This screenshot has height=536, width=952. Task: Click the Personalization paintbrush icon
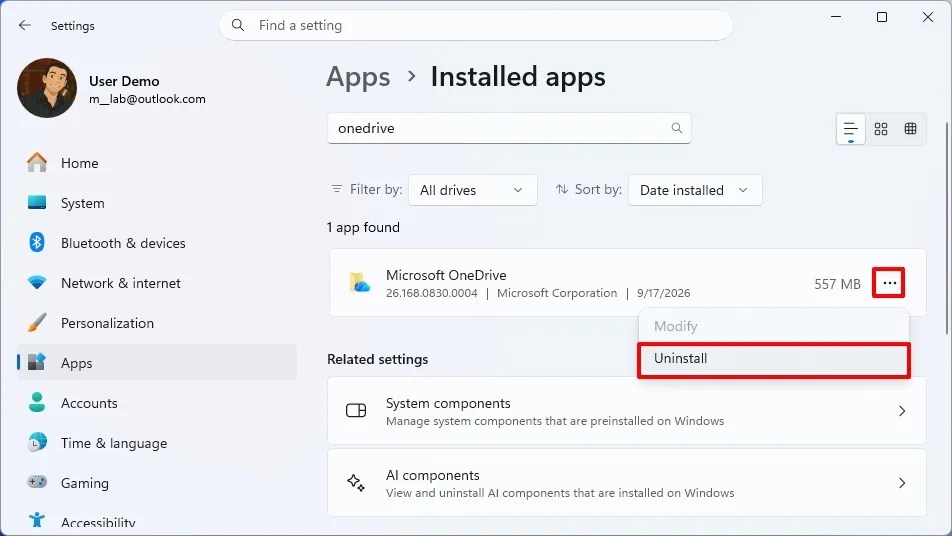coord(37,323)
